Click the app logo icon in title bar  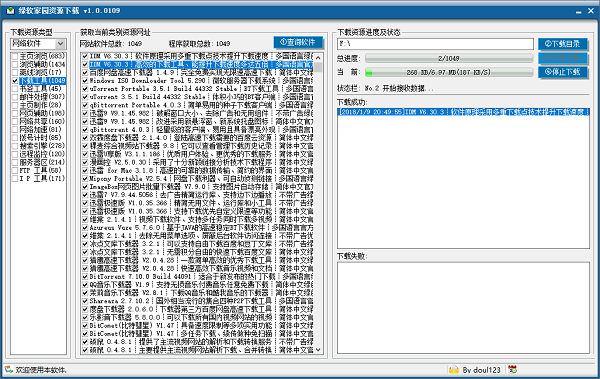(x=10, y=11)
